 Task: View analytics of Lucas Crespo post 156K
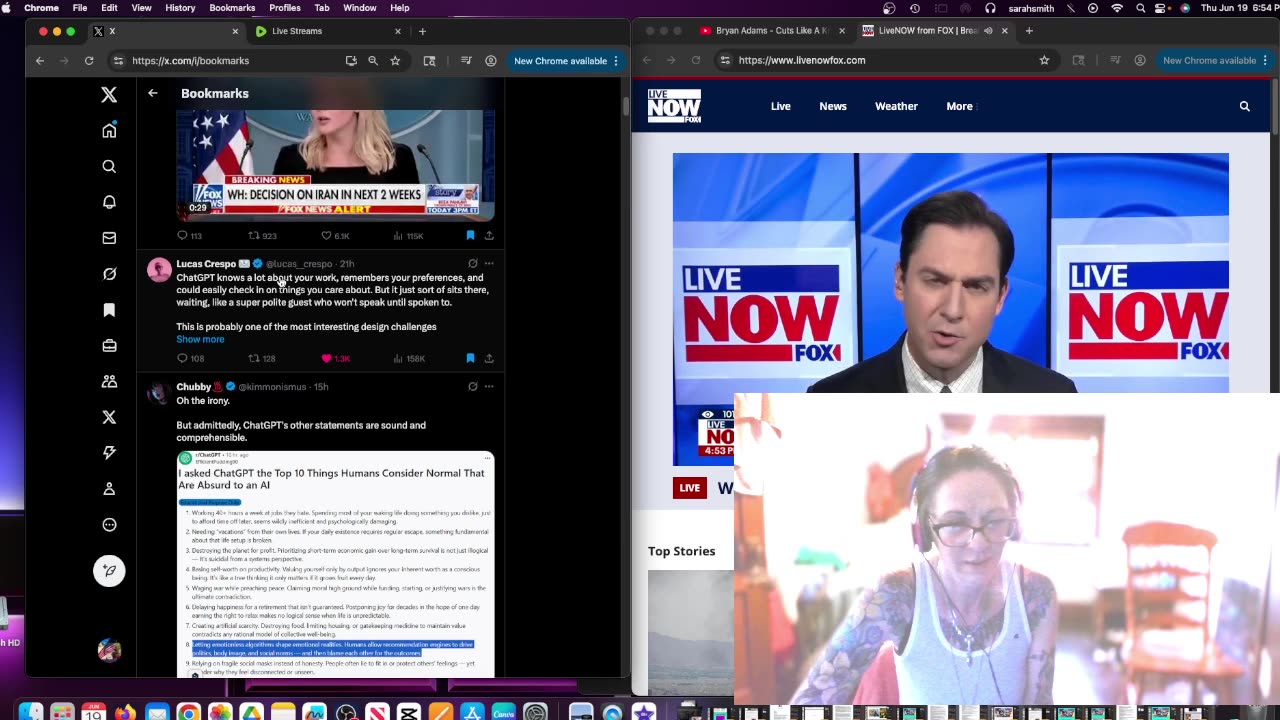click(x=410, y=358)
